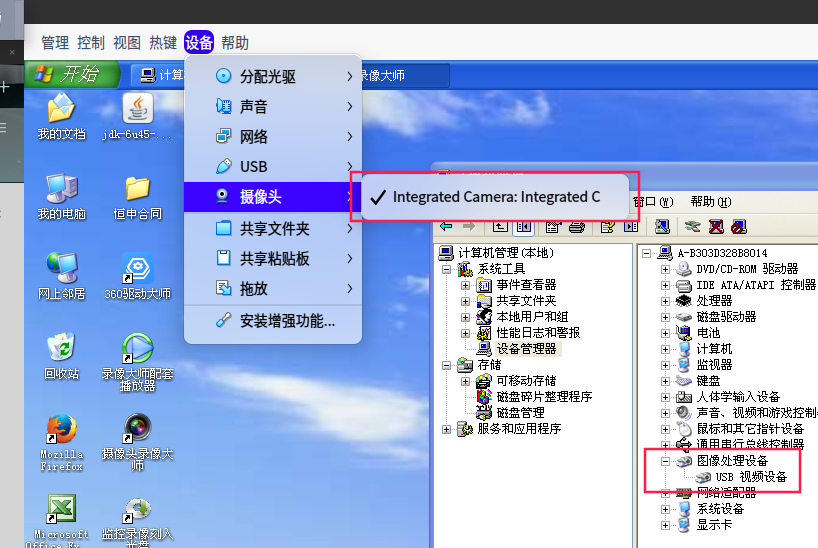
Task: Expand DVD/CD-ROM 驱动器 device node
Action: point(665,269)
